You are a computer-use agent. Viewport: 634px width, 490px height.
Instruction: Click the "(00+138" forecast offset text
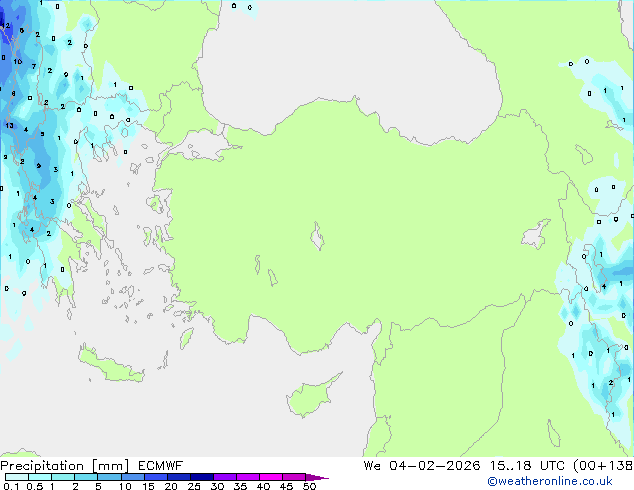(603, 466)
